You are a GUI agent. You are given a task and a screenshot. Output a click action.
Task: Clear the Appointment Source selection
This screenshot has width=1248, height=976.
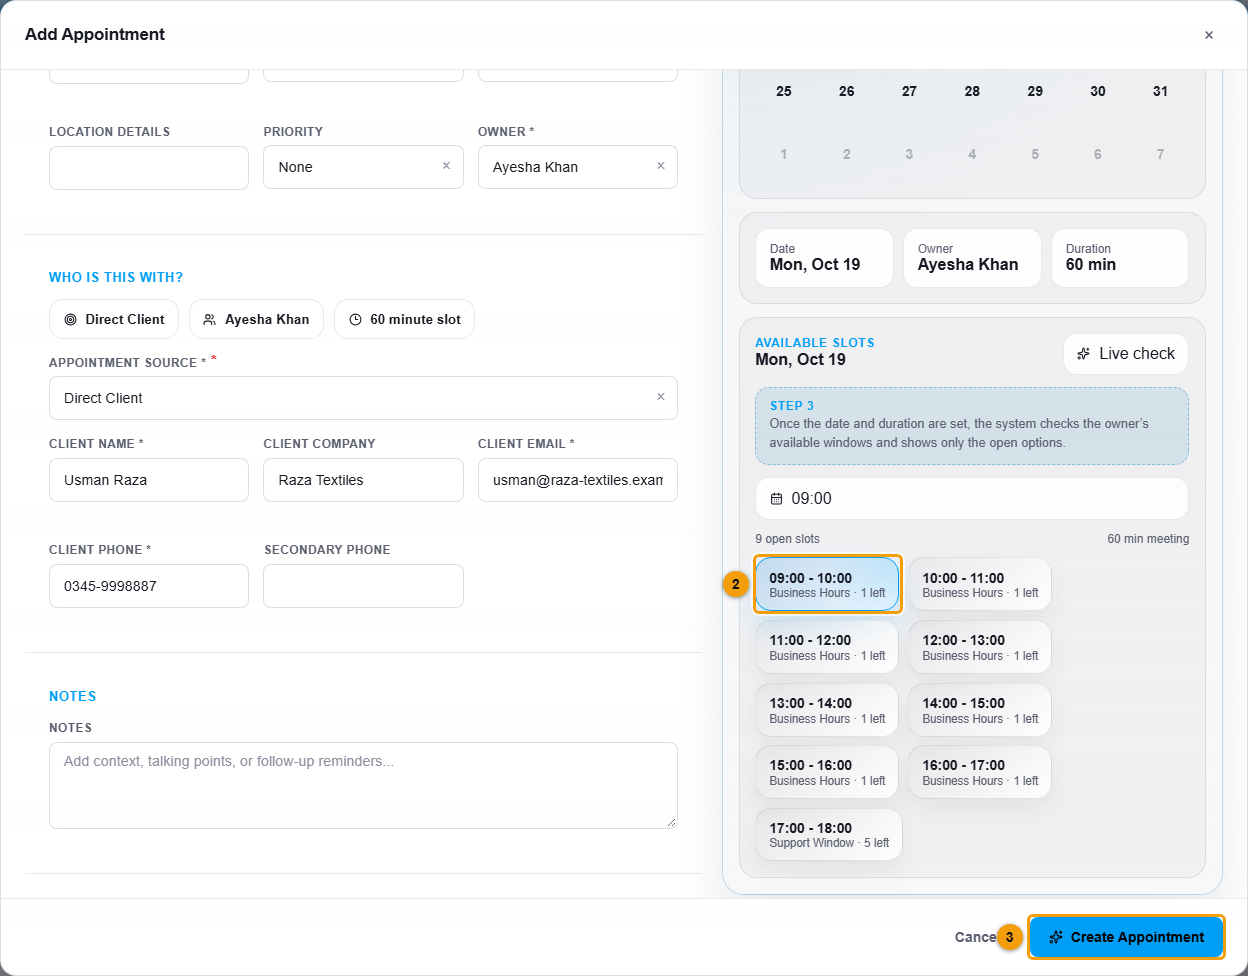click(x=660, y=397)
